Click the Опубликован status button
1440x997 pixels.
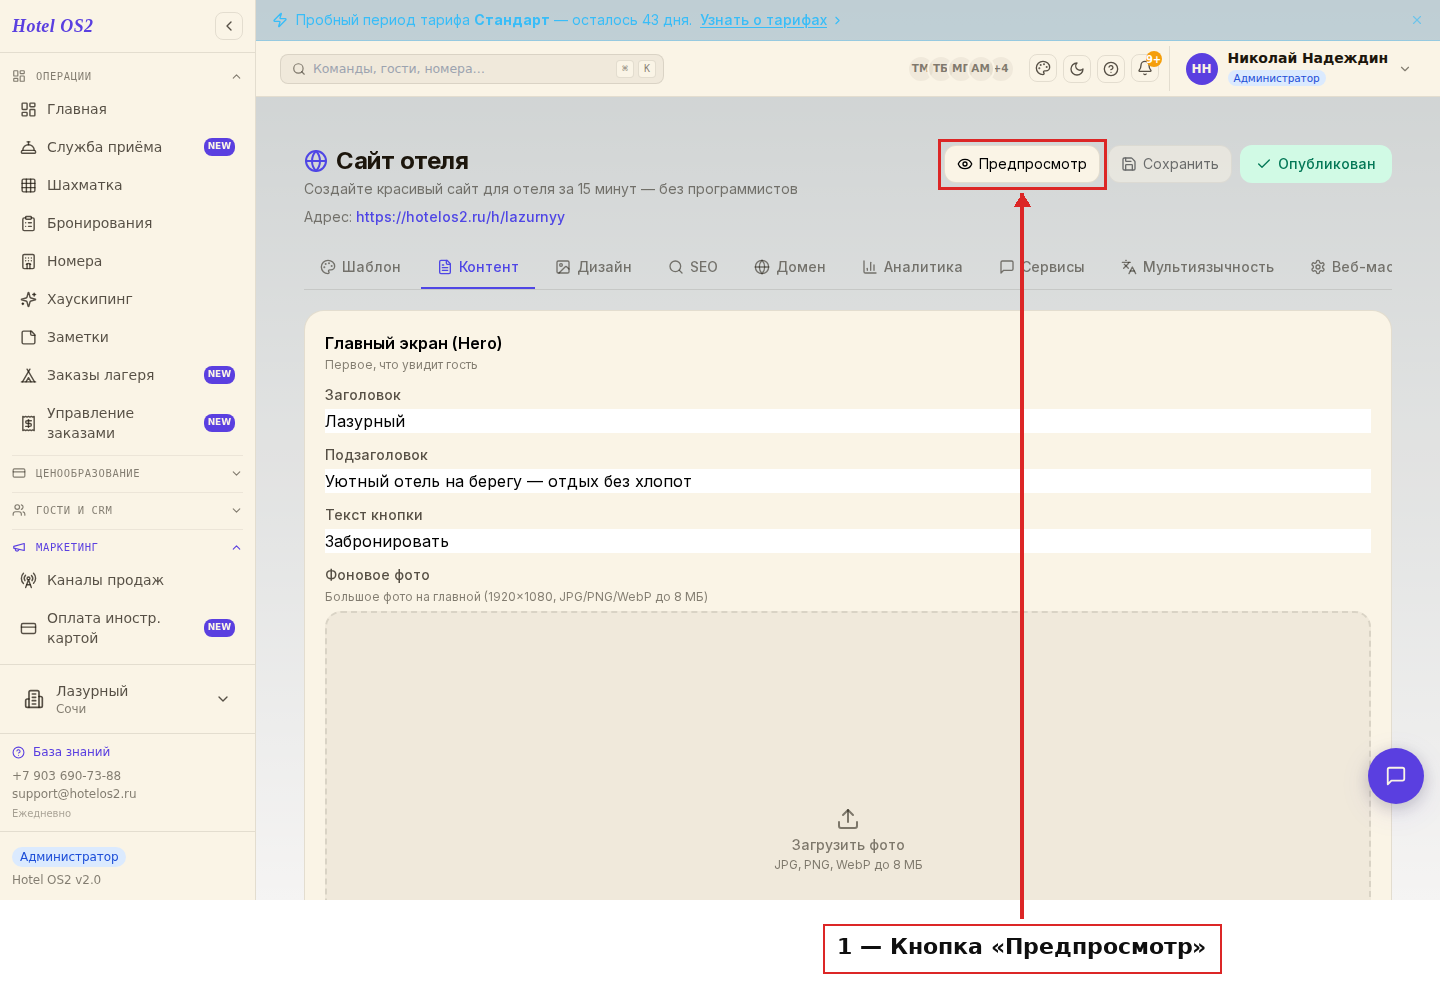click(x=1316, y=164)
